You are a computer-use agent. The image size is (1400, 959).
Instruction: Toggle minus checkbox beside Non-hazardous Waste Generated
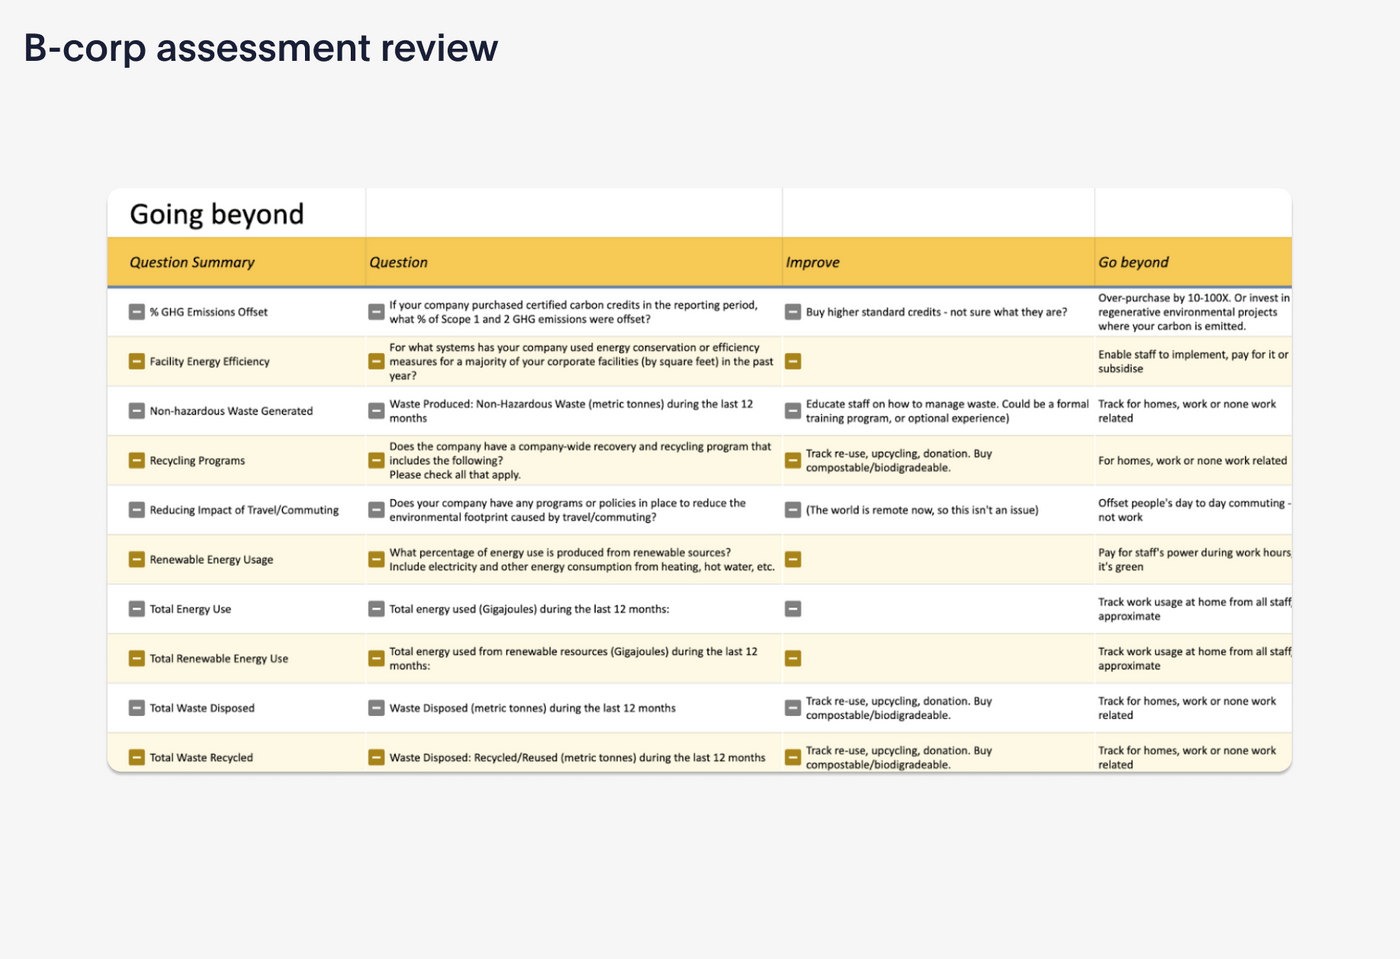[137, 411]
